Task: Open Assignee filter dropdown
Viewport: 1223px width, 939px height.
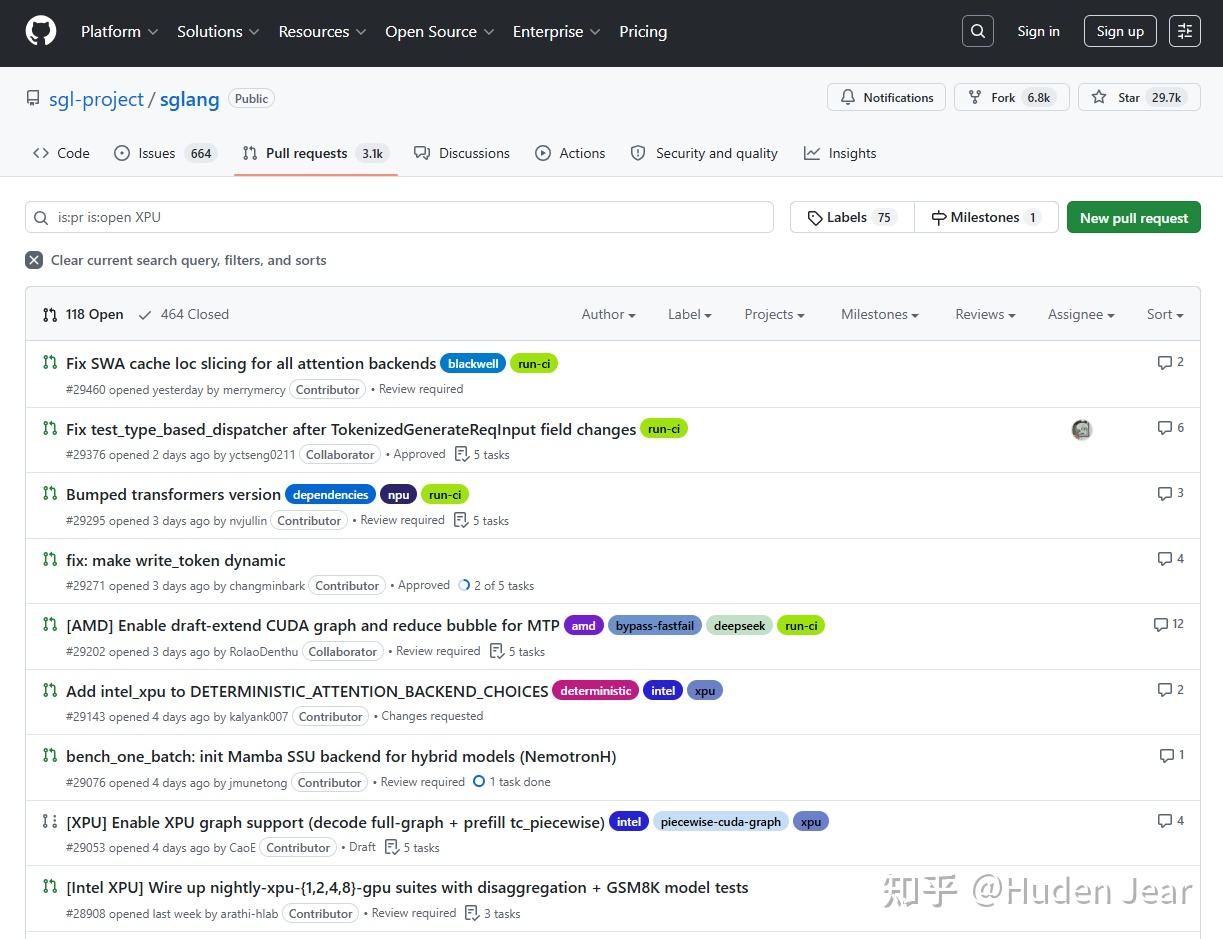Action: pos(1081,314)
